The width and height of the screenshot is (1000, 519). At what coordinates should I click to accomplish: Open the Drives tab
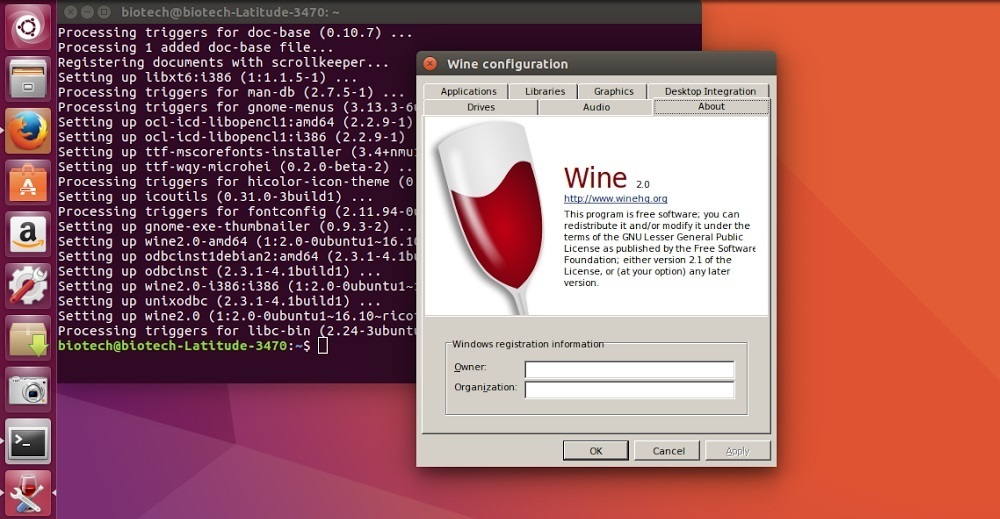pyautogui.click(x=481, y=107)
